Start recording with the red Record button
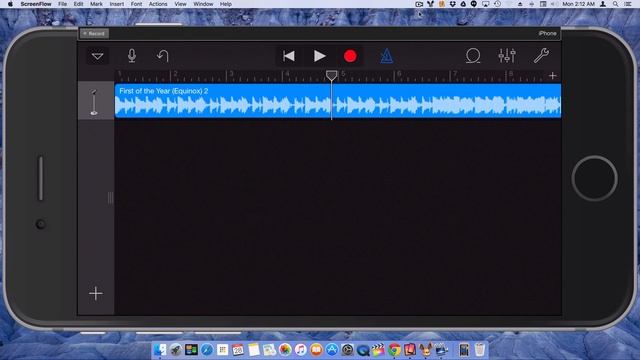 [x=350, y=56]
